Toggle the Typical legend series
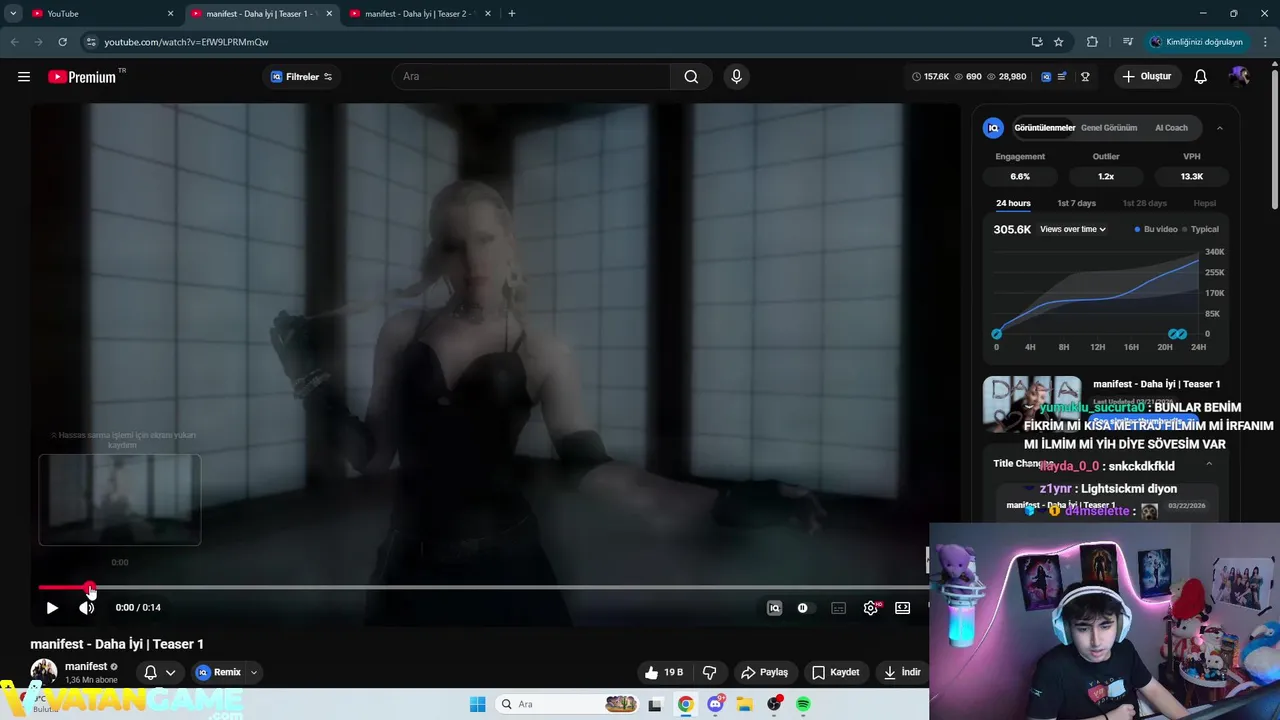The image size is (1280, 720). click(1201, 229)
